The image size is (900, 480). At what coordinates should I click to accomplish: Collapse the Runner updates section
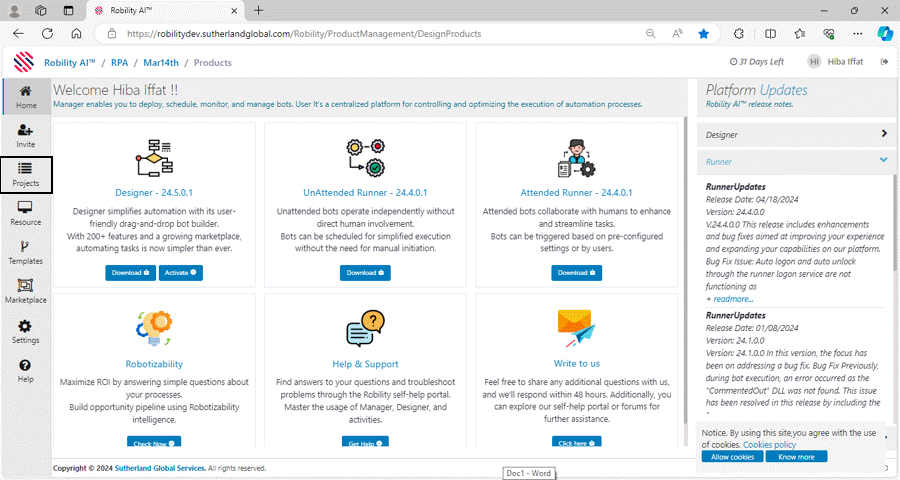click(x=795, y=161)
